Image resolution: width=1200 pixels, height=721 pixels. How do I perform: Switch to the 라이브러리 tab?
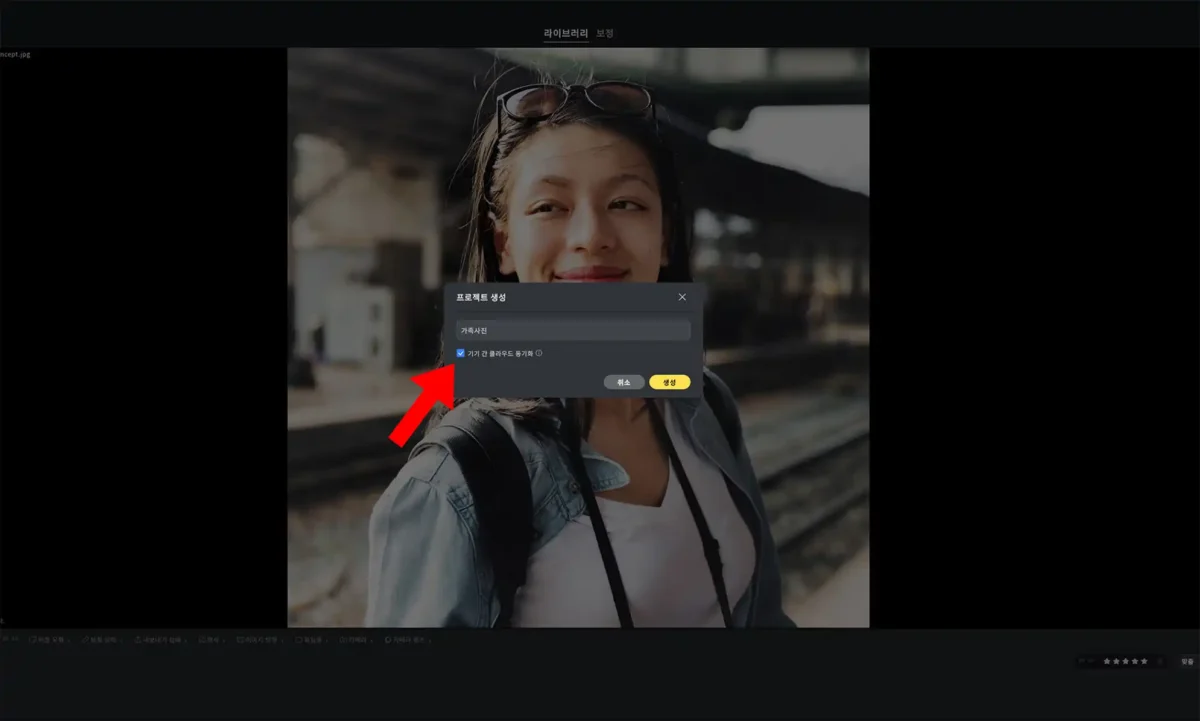(x=566, y=33)
